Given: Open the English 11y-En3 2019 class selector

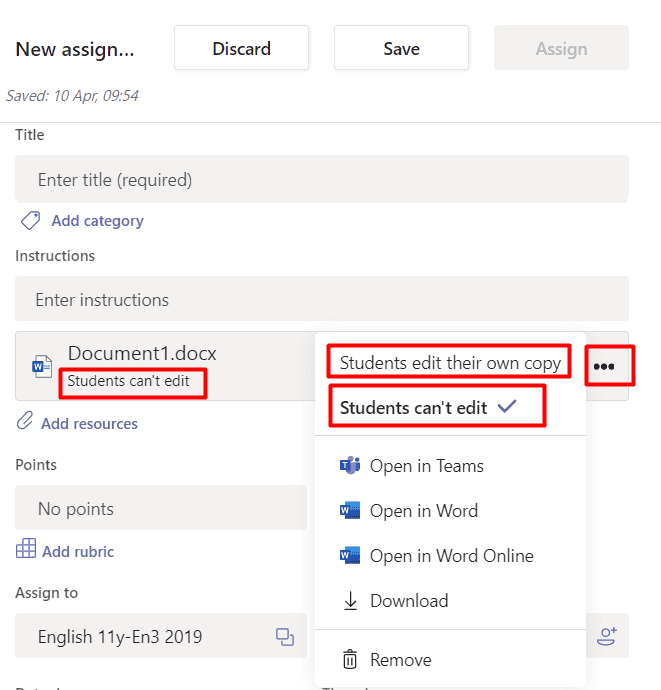Looking at the screenshot, I should point(161,636).
